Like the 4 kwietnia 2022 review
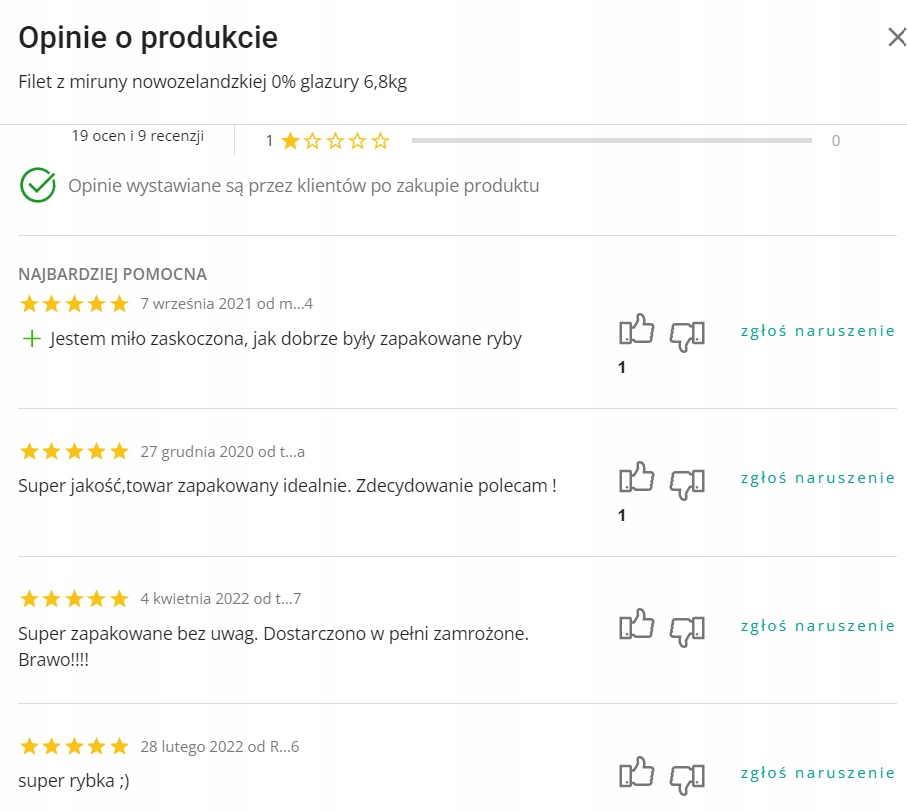 tap(637, 626)
